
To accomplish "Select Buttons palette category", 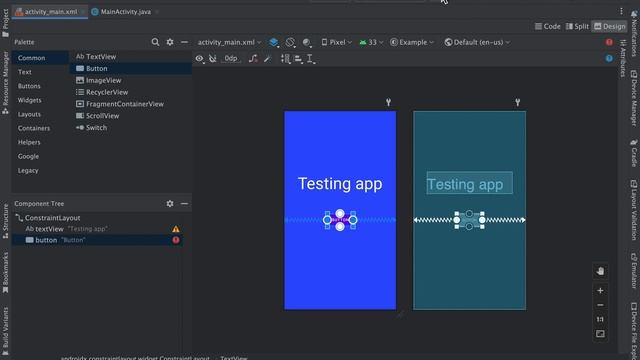I will click(x=29, y=86).
